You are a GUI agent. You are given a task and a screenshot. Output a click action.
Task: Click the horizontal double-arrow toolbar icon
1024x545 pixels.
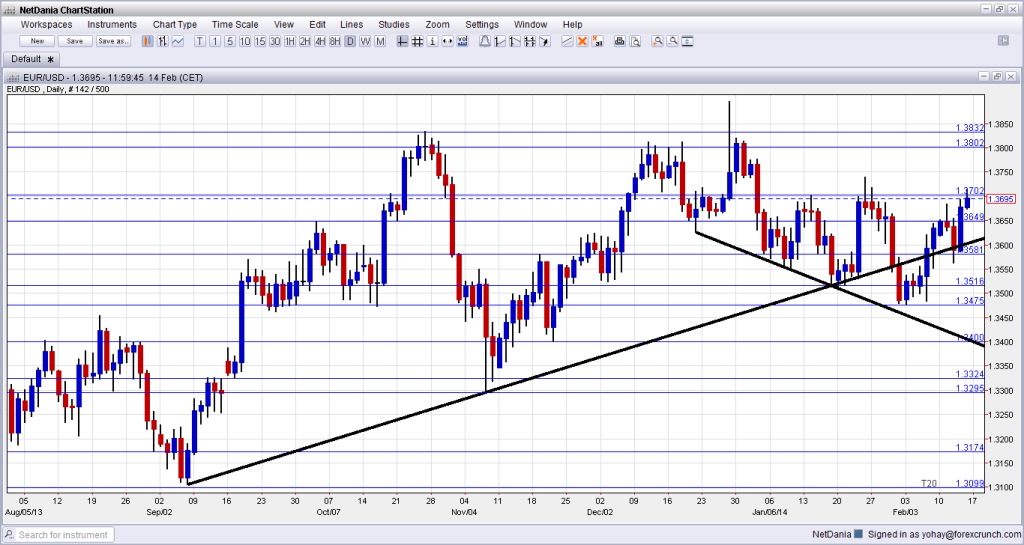(x=447, y=41)
